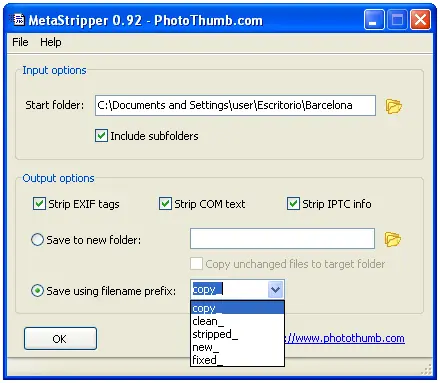The height and width of the screenshot is (383, 440).
Task: Choose the clean_ prefix option
Action: [237, 321]
